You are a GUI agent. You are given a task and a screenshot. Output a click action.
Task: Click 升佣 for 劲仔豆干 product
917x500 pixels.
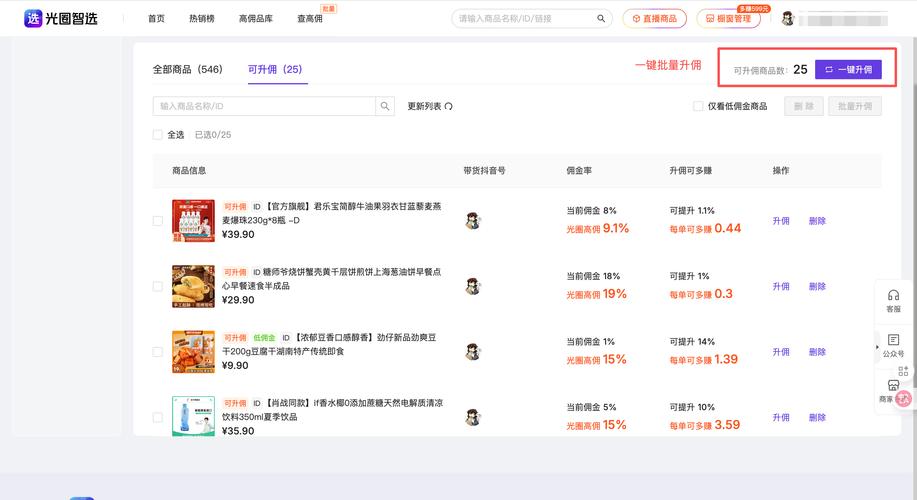coord(781,352)
